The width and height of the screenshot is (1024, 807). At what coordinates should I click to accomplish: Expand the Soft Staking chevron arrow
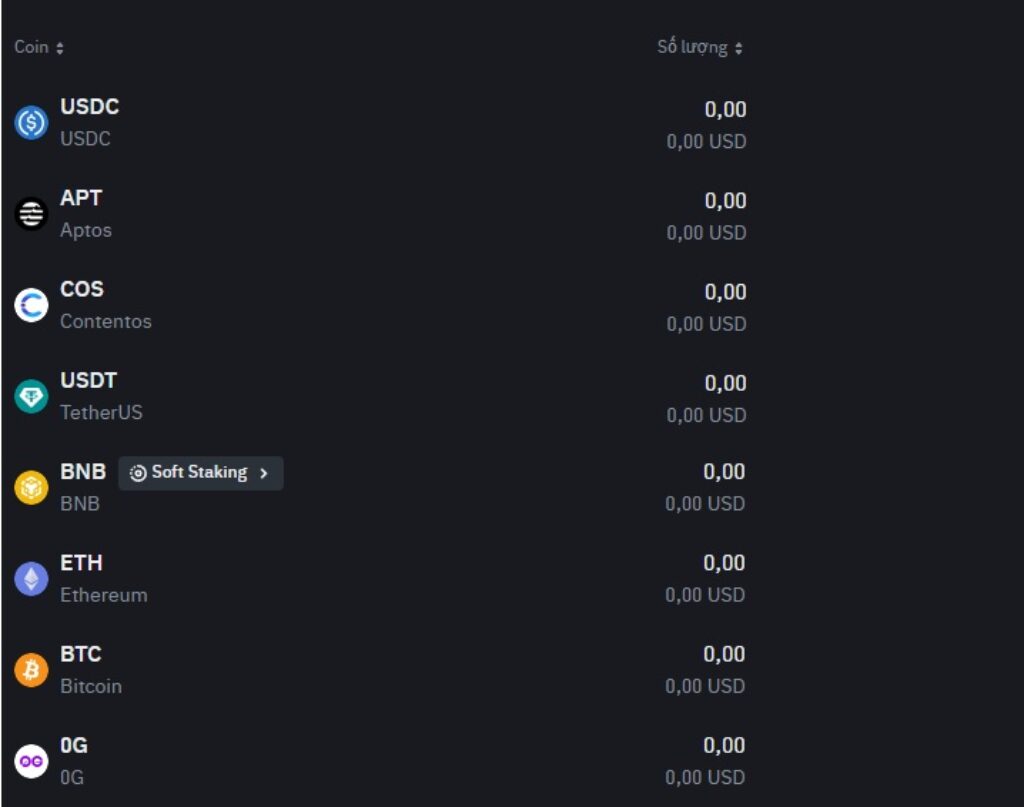[264, 473]
